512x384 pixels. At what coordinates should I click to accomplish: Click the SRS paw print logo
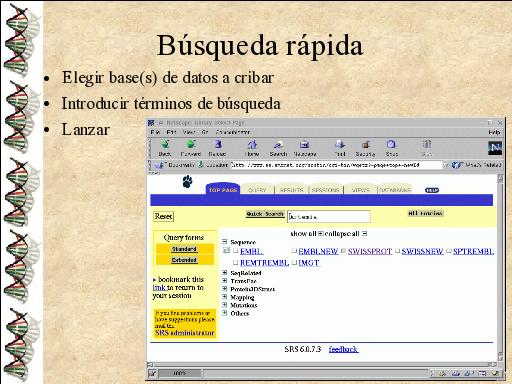(x=187, y=182)
